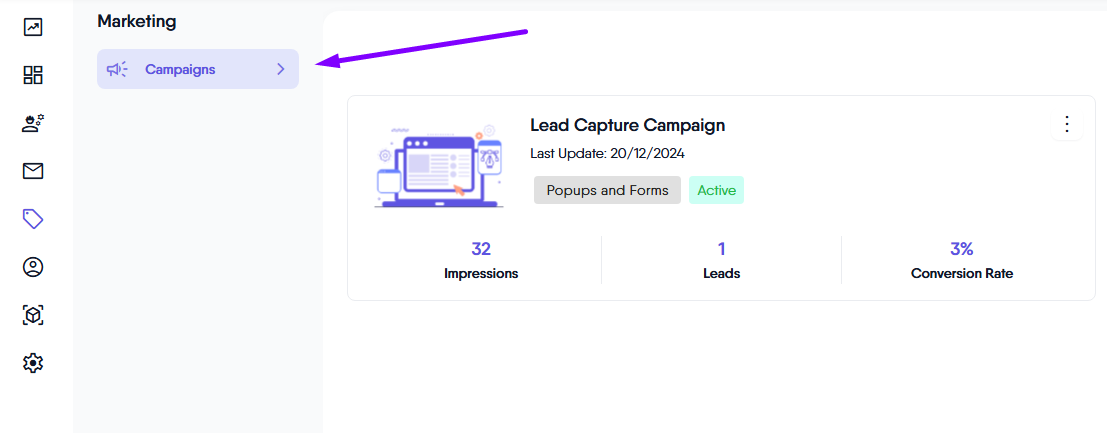Click the green Active status badge
The image size is (1107, 433).
pos(716,190)
